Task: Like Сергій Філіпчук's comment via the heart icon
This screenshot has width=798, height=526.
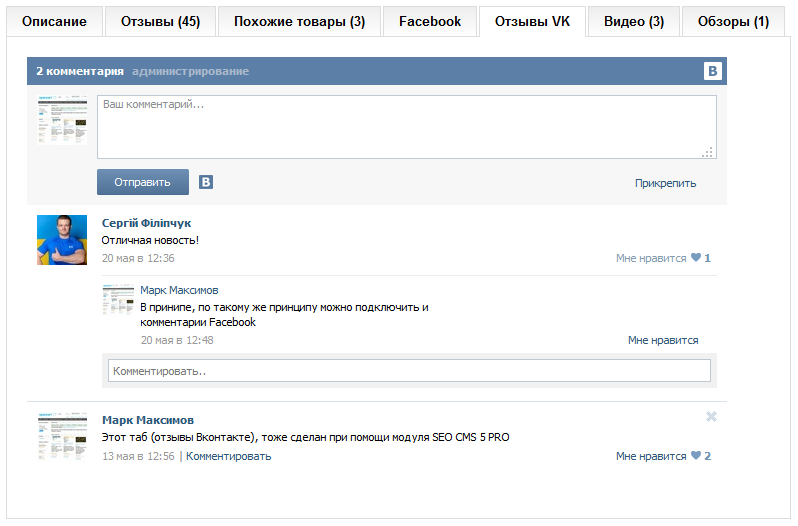Action: (x=696, y=257)
